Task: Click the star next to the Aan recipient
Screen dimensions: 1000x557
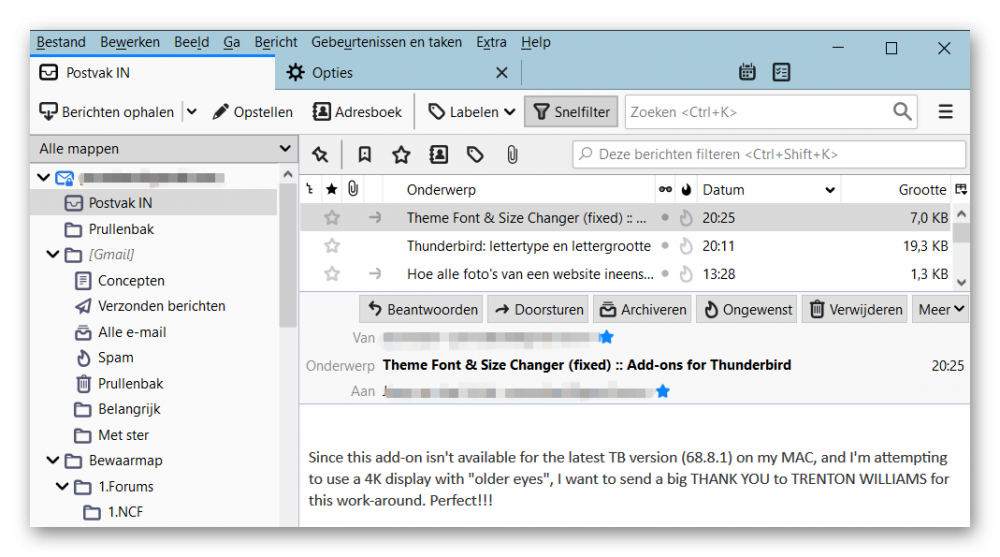Action: pos(663,391)
